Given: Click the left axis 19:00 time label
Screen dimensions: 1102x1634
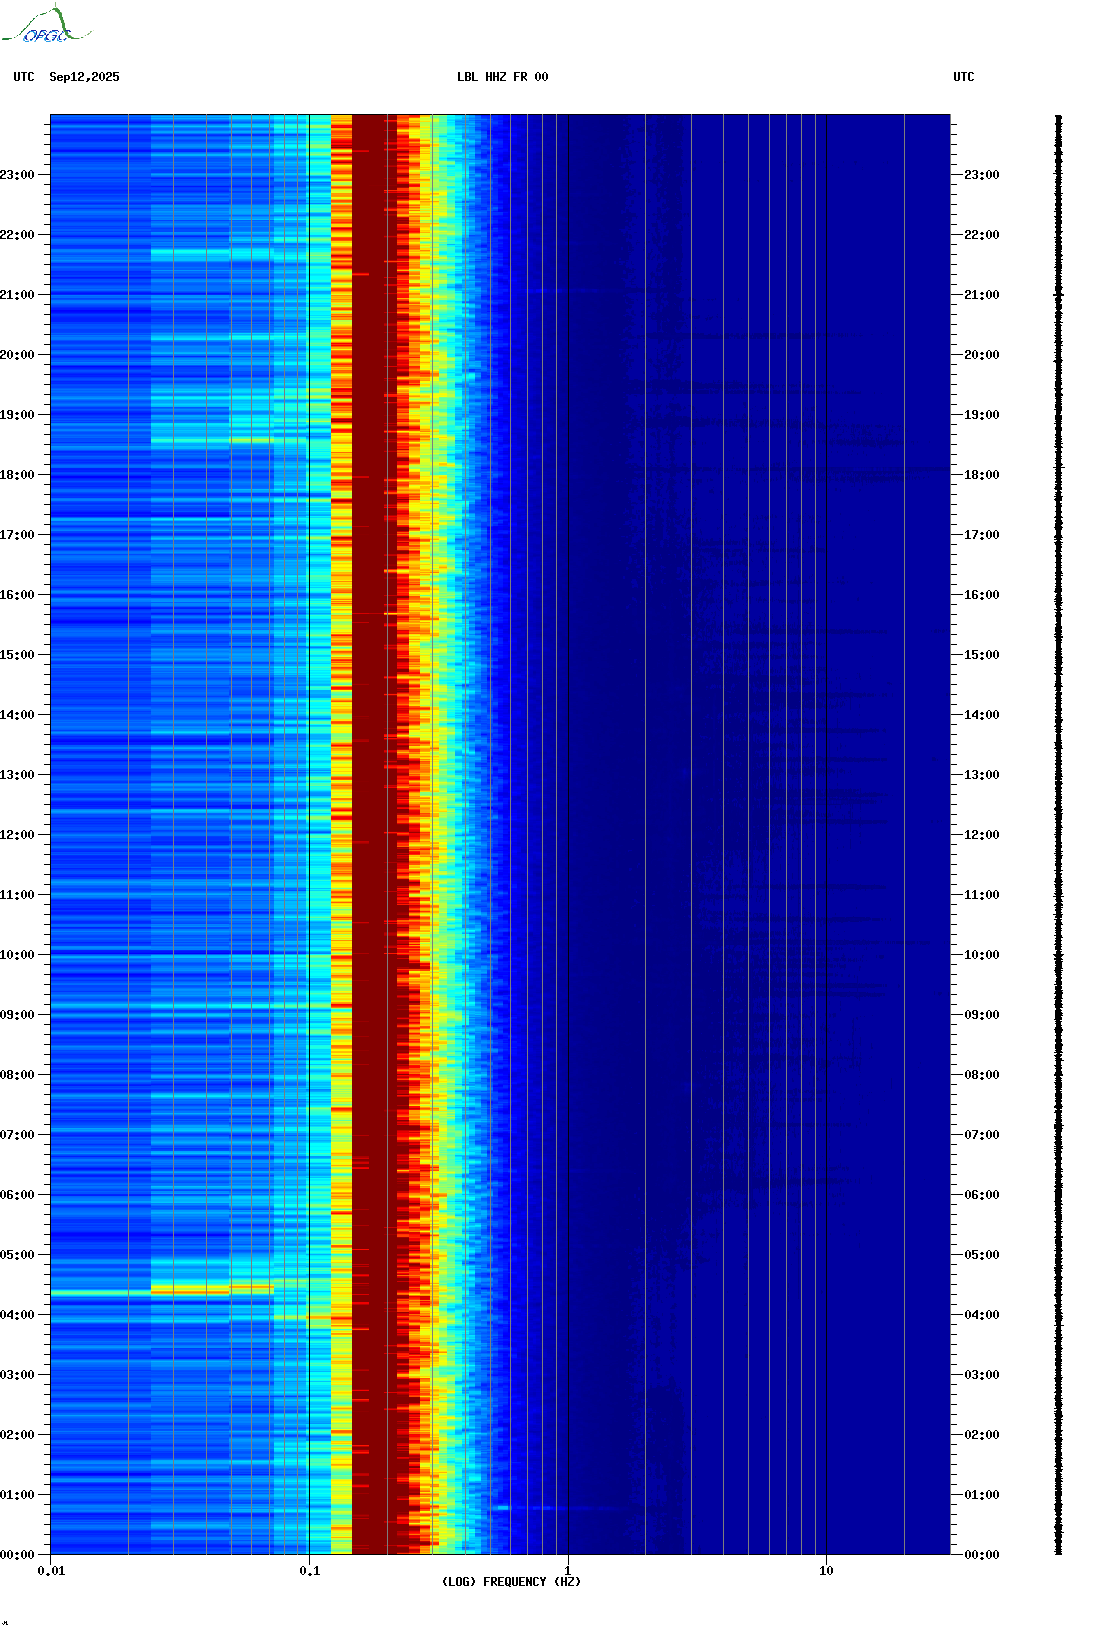Looking at the screenshot, I should pos(17,415).
